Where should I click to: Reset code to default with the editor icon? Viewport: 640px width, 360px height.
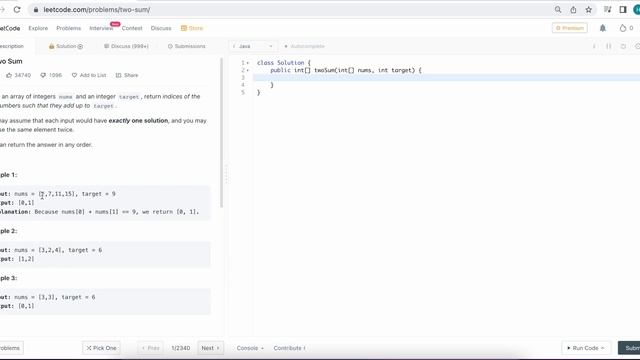(623, 46)
